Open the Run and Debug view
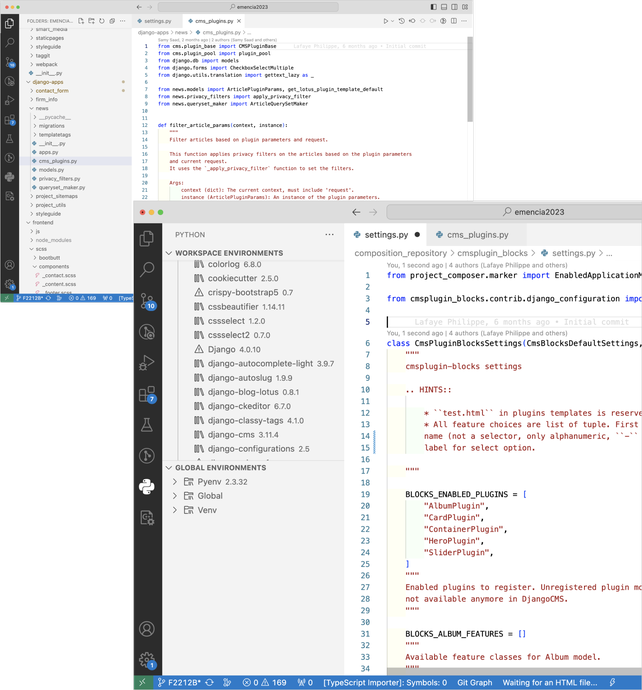Viewport: 642px width, 690px height. 147,362
